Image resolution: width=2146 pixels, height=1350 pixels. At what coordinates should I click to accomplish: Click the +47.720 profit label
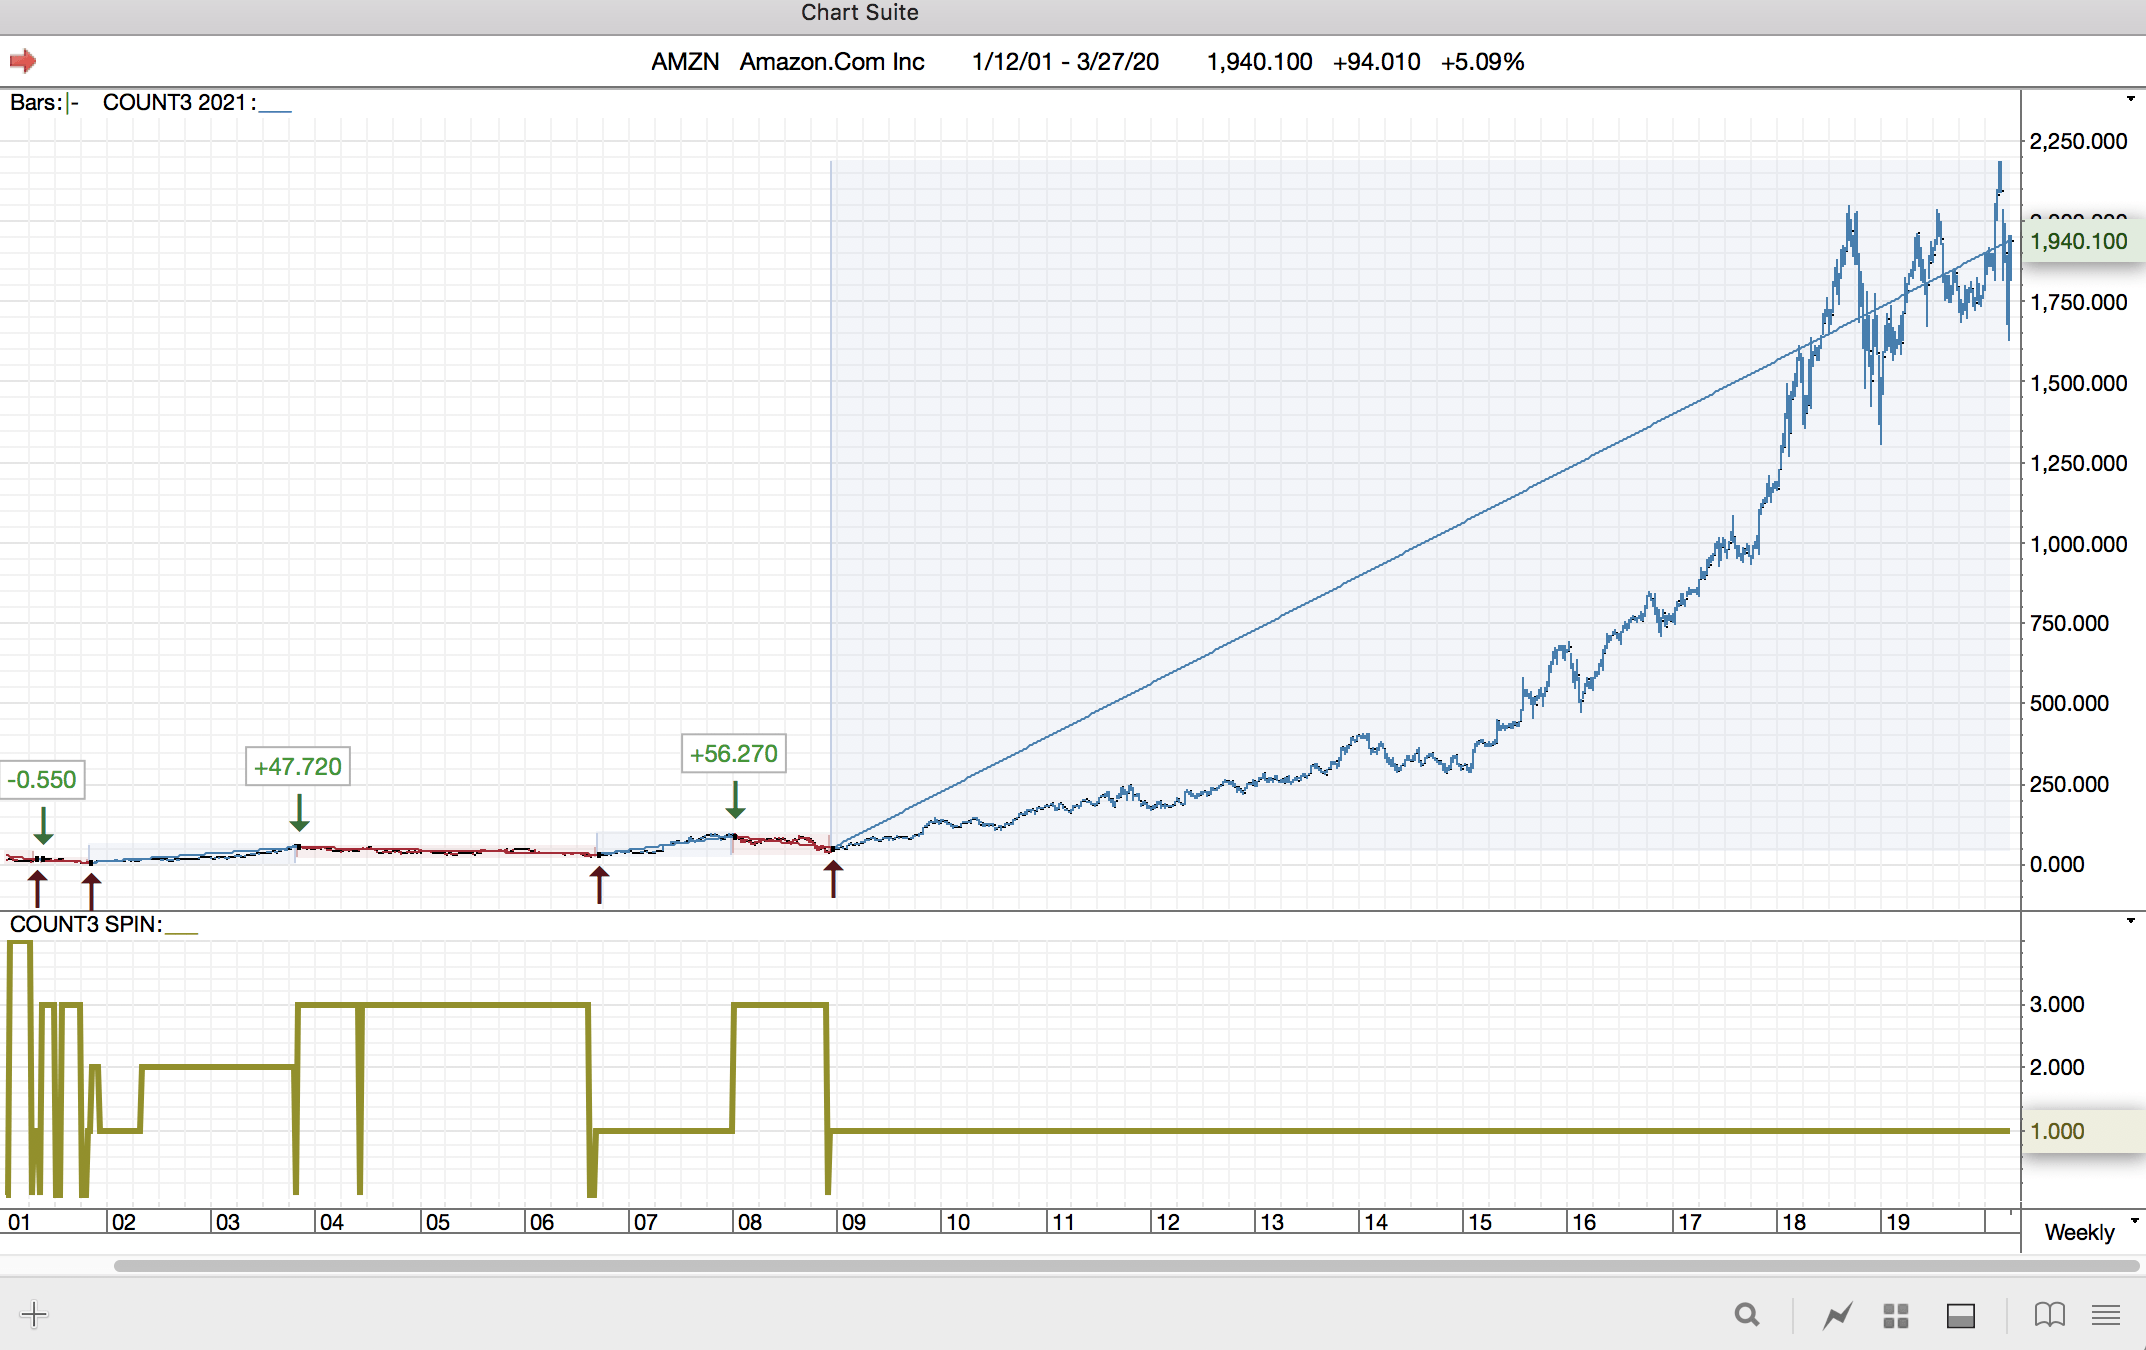point(298,767)
